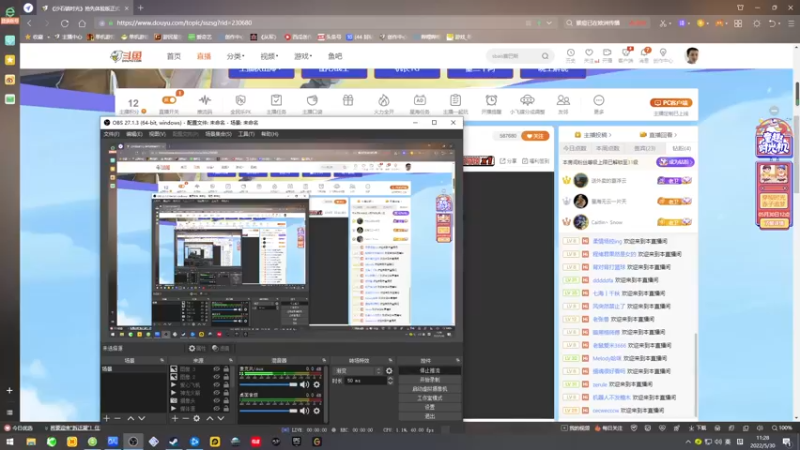
Task: Open OBS 编辑 menu
Action: tap(134, 134)
